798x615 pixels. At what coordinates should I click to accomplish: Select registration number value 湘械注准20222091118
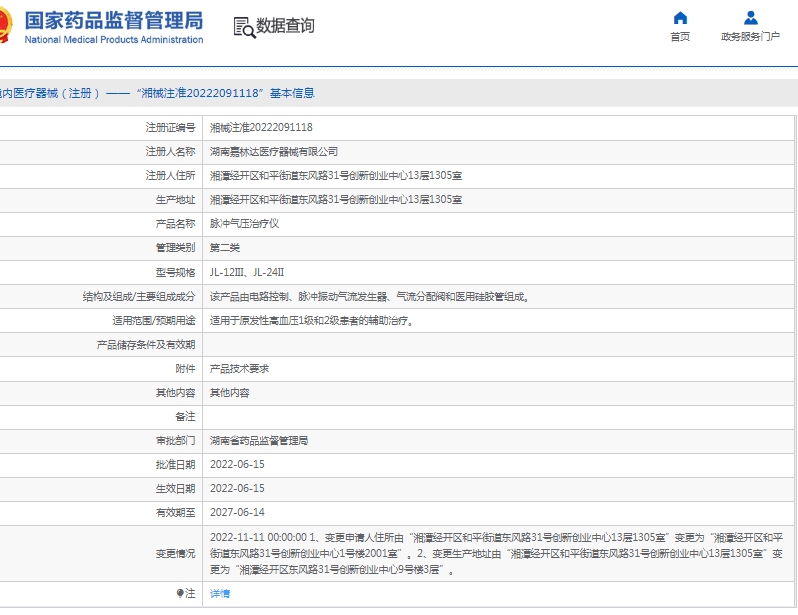(261, 127)
